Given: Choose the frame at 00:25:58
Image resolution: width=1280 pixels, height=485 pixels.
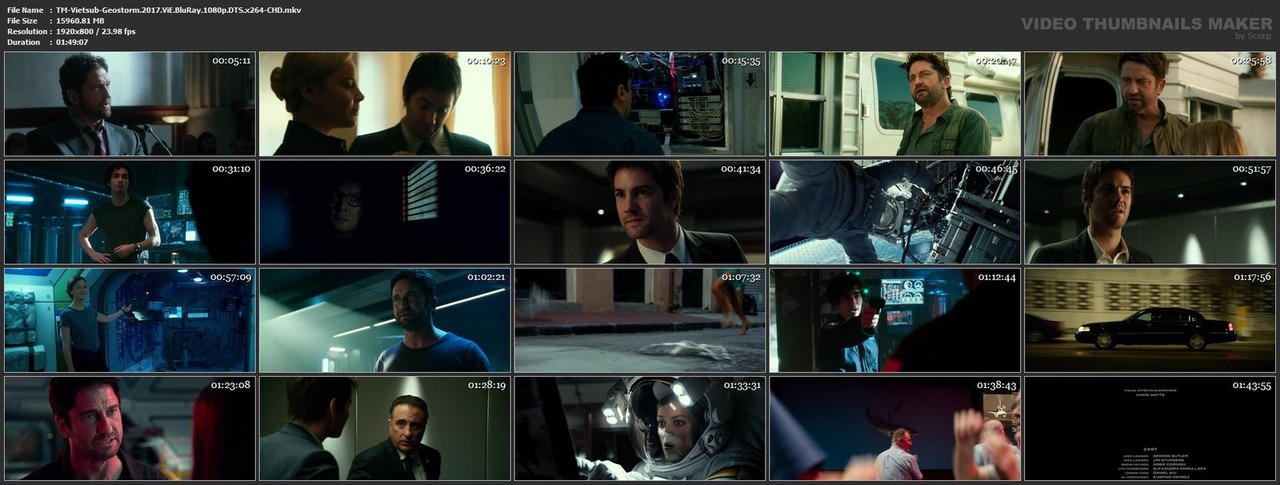Looking at the screenshot, I should [x=1150, y=104].
